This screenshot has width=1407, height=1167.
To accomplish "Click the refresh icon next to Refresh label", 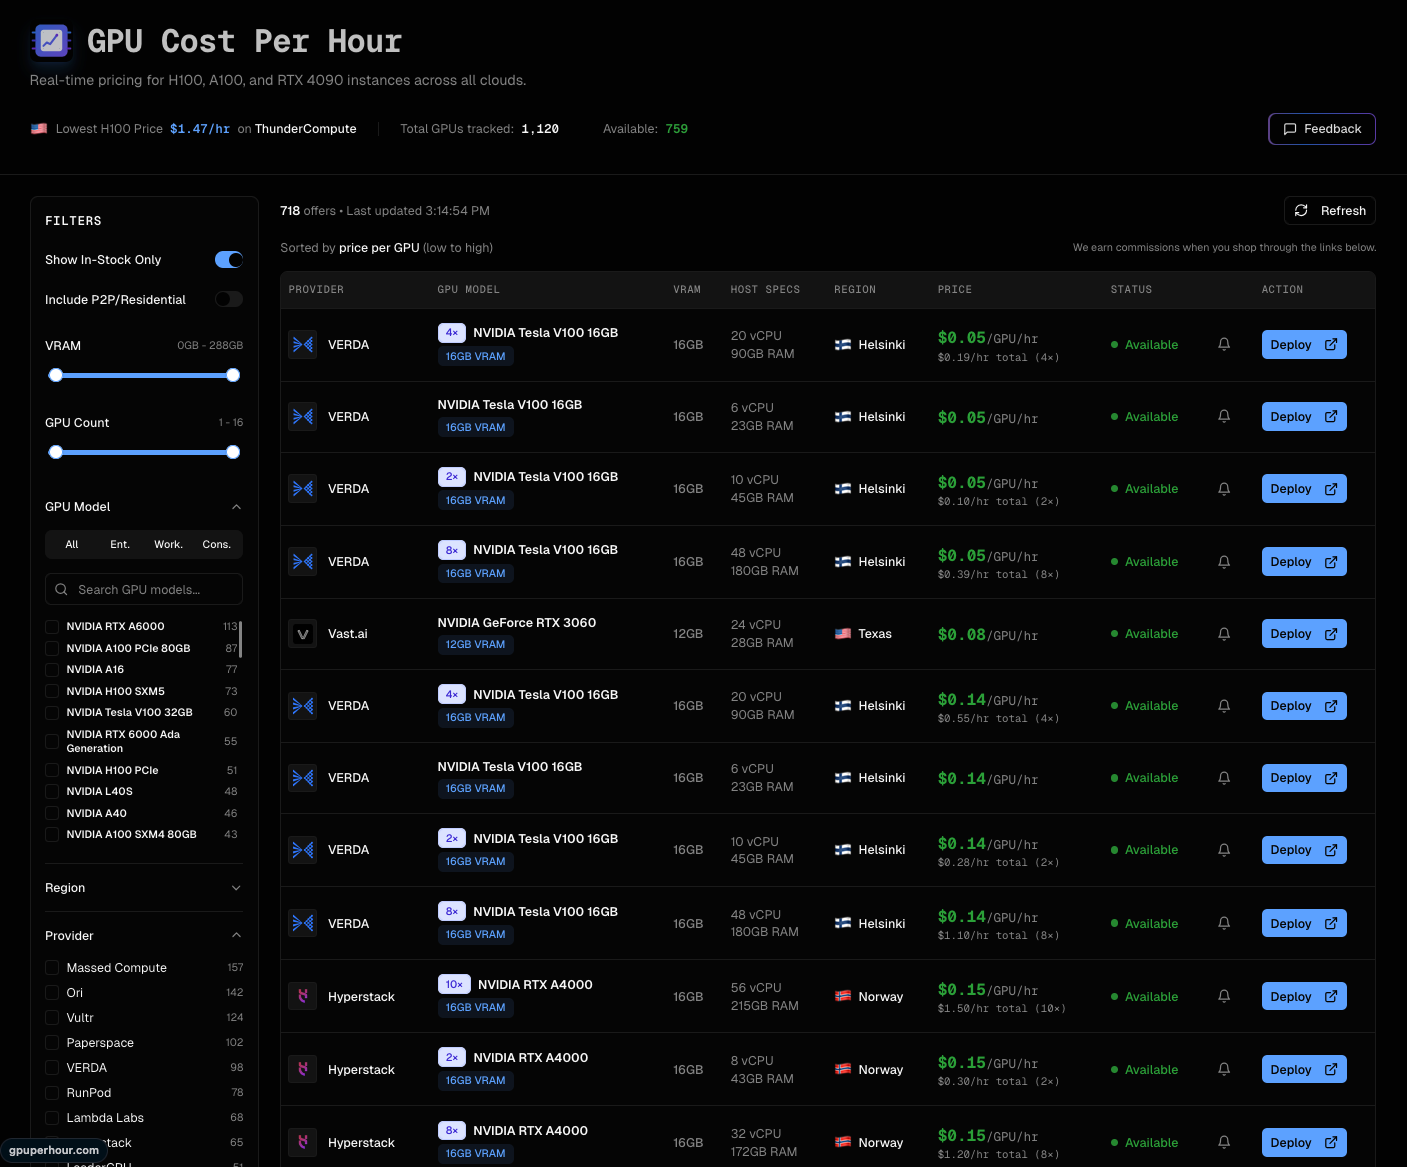I will pos(1301,210).
